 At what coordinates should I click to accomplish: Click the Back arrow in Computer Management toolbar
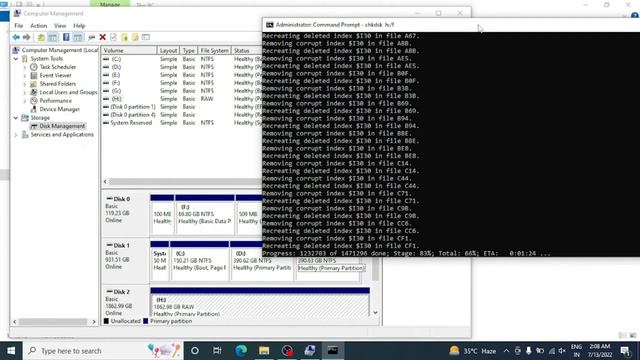(16, 37)
